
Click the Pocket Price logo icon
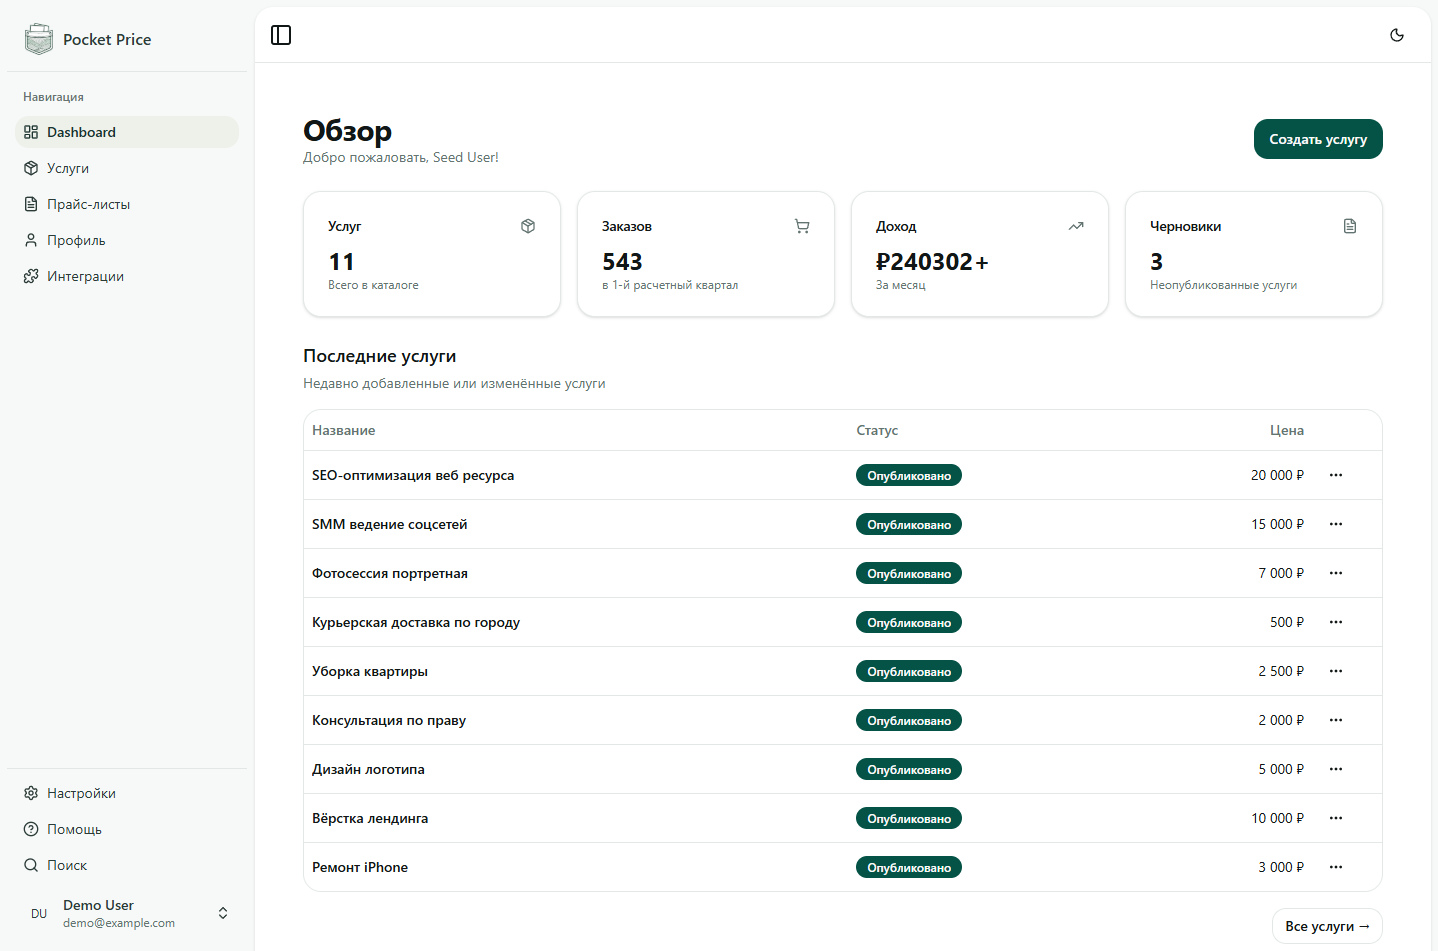pos(38,39)
